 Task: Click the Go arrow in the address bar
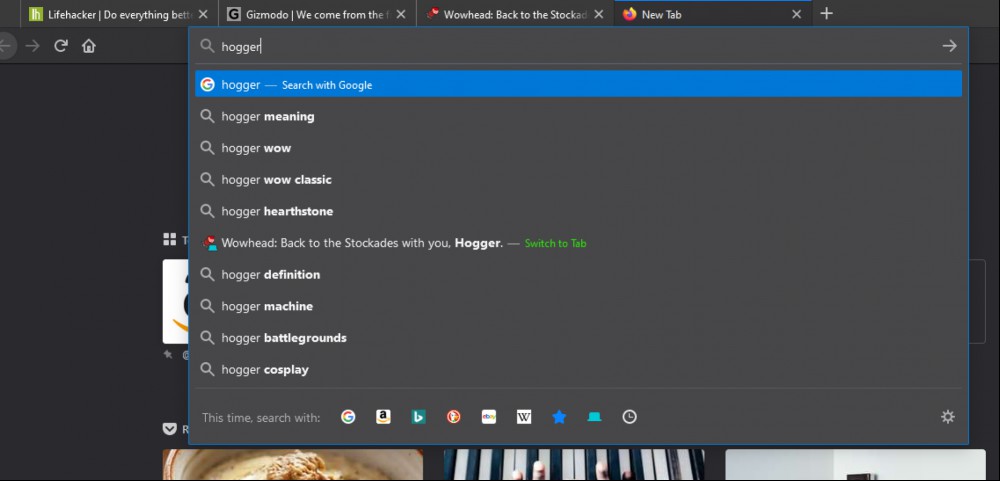(950, 46)
